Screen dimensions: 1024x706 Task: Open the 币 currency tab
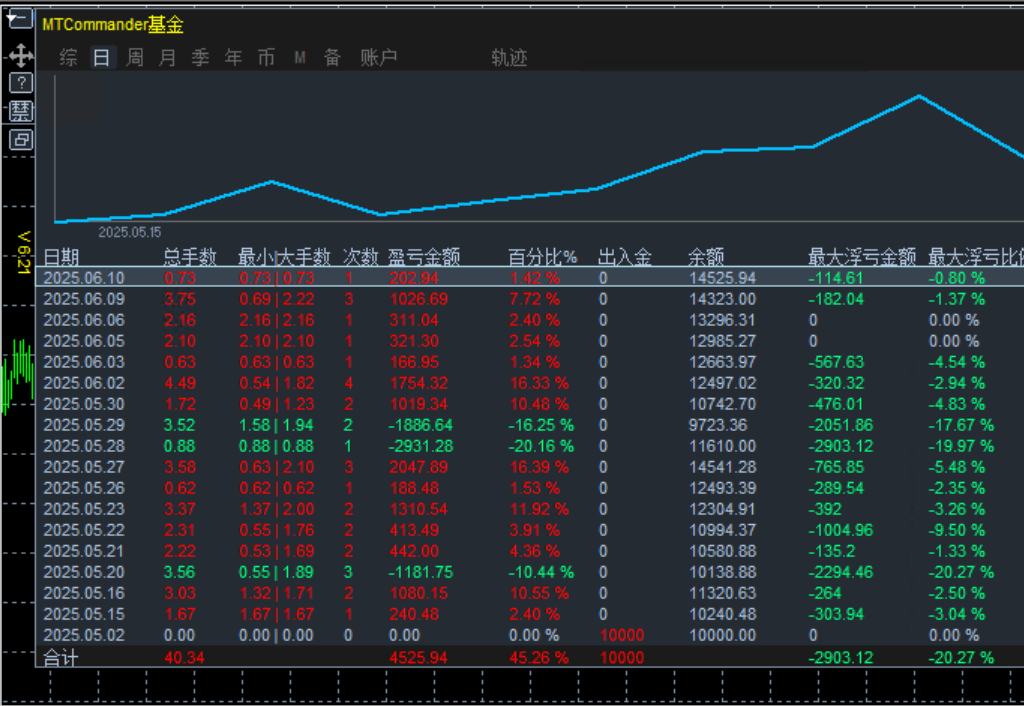point(266,58)
